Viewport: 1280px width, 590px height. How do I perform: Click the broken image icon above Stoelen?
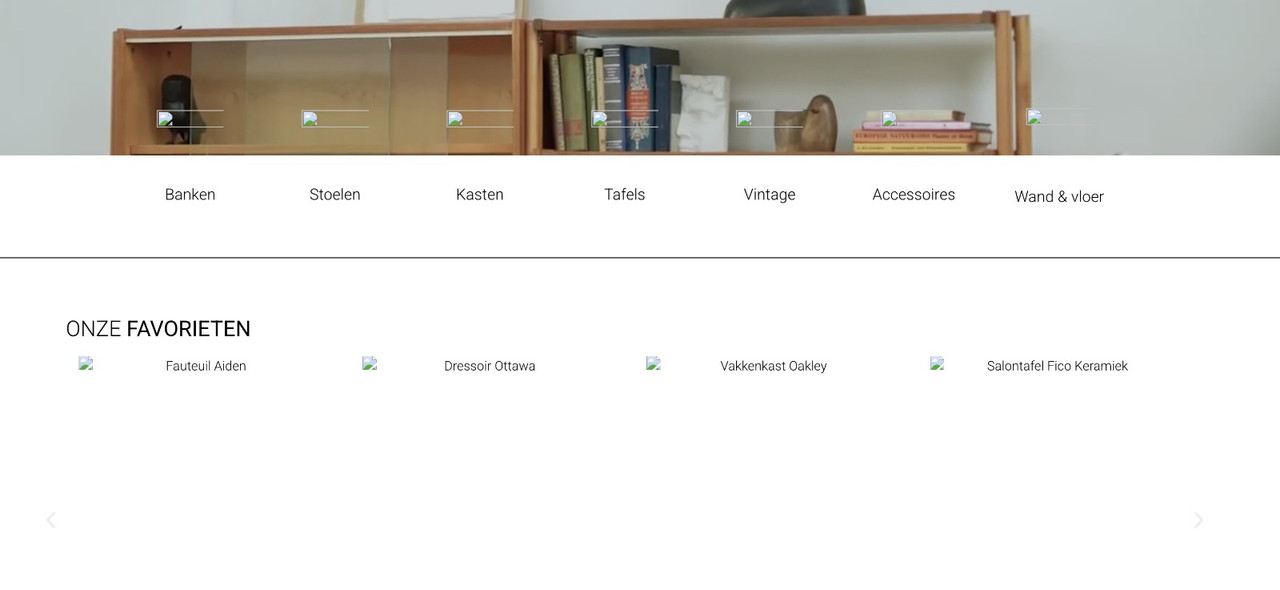click(335, 119)
